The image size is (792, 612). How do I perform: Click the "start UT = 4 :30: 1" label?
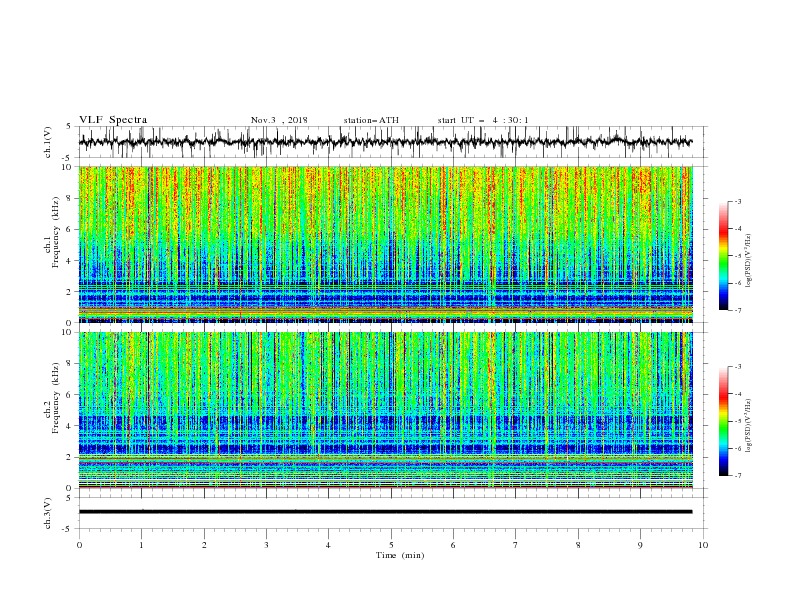tap(483, 120)
